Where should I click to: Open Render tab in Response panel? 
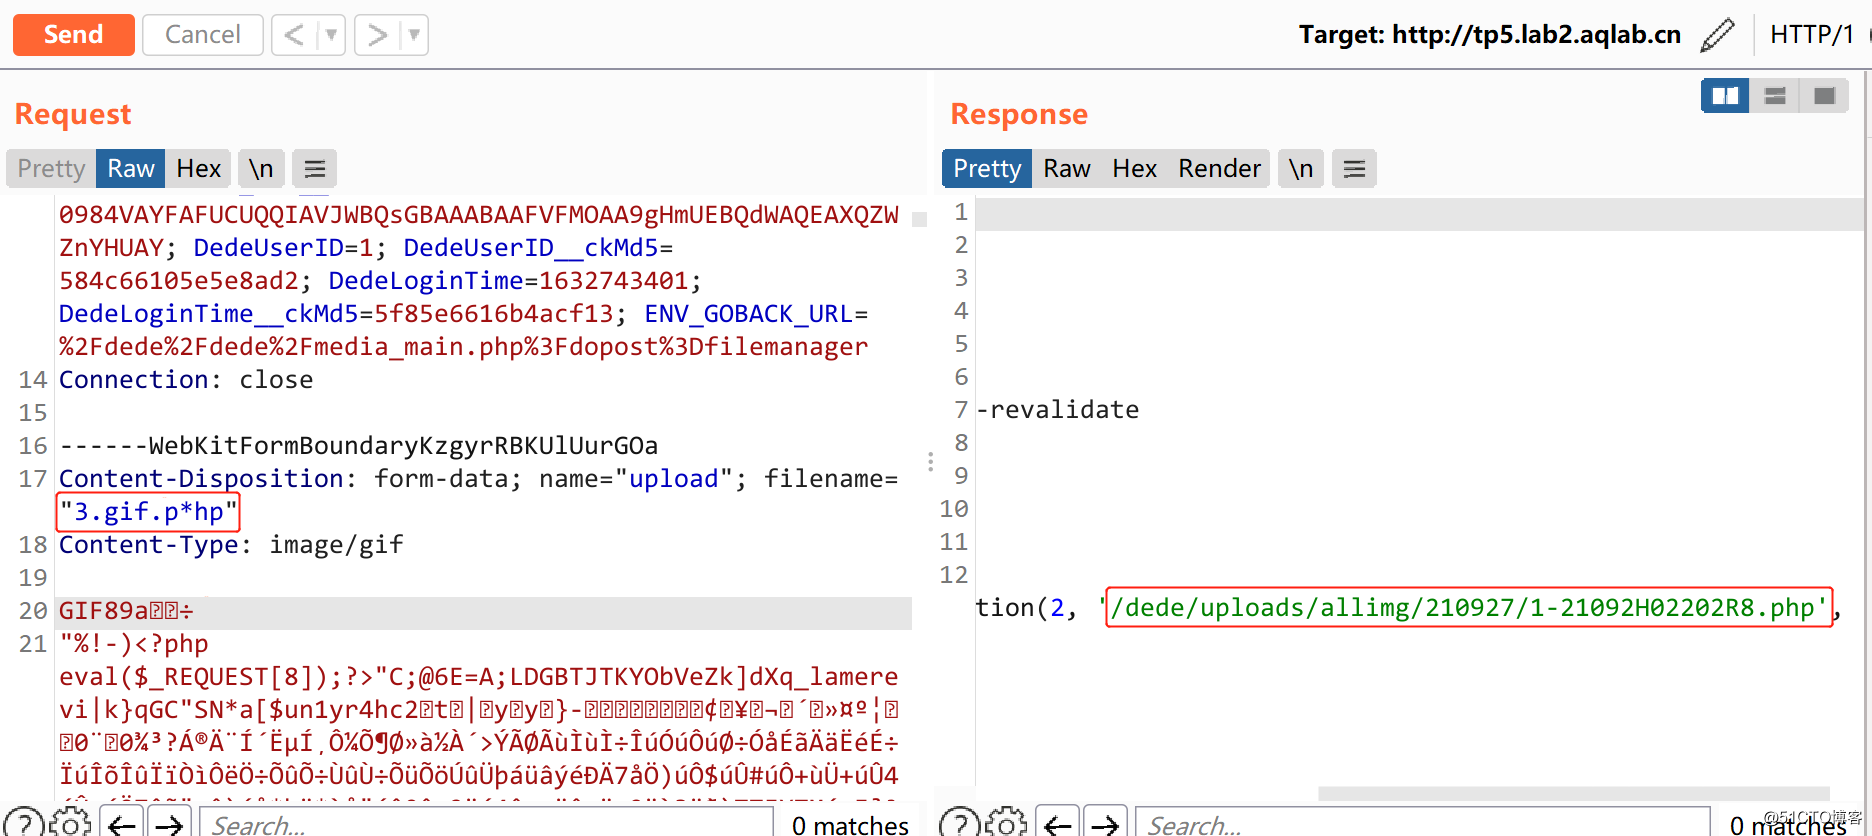coord(1219,168)
